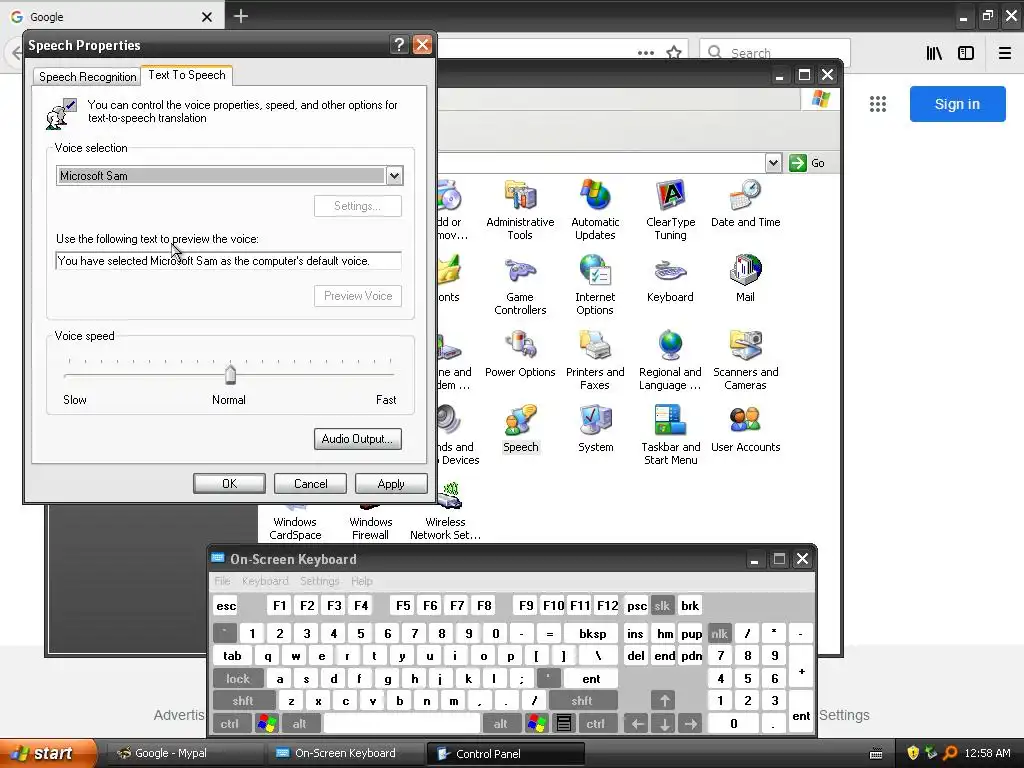Click the spacebar on On-Screen Keyboard
The image size is (1024, 768).
402,724
